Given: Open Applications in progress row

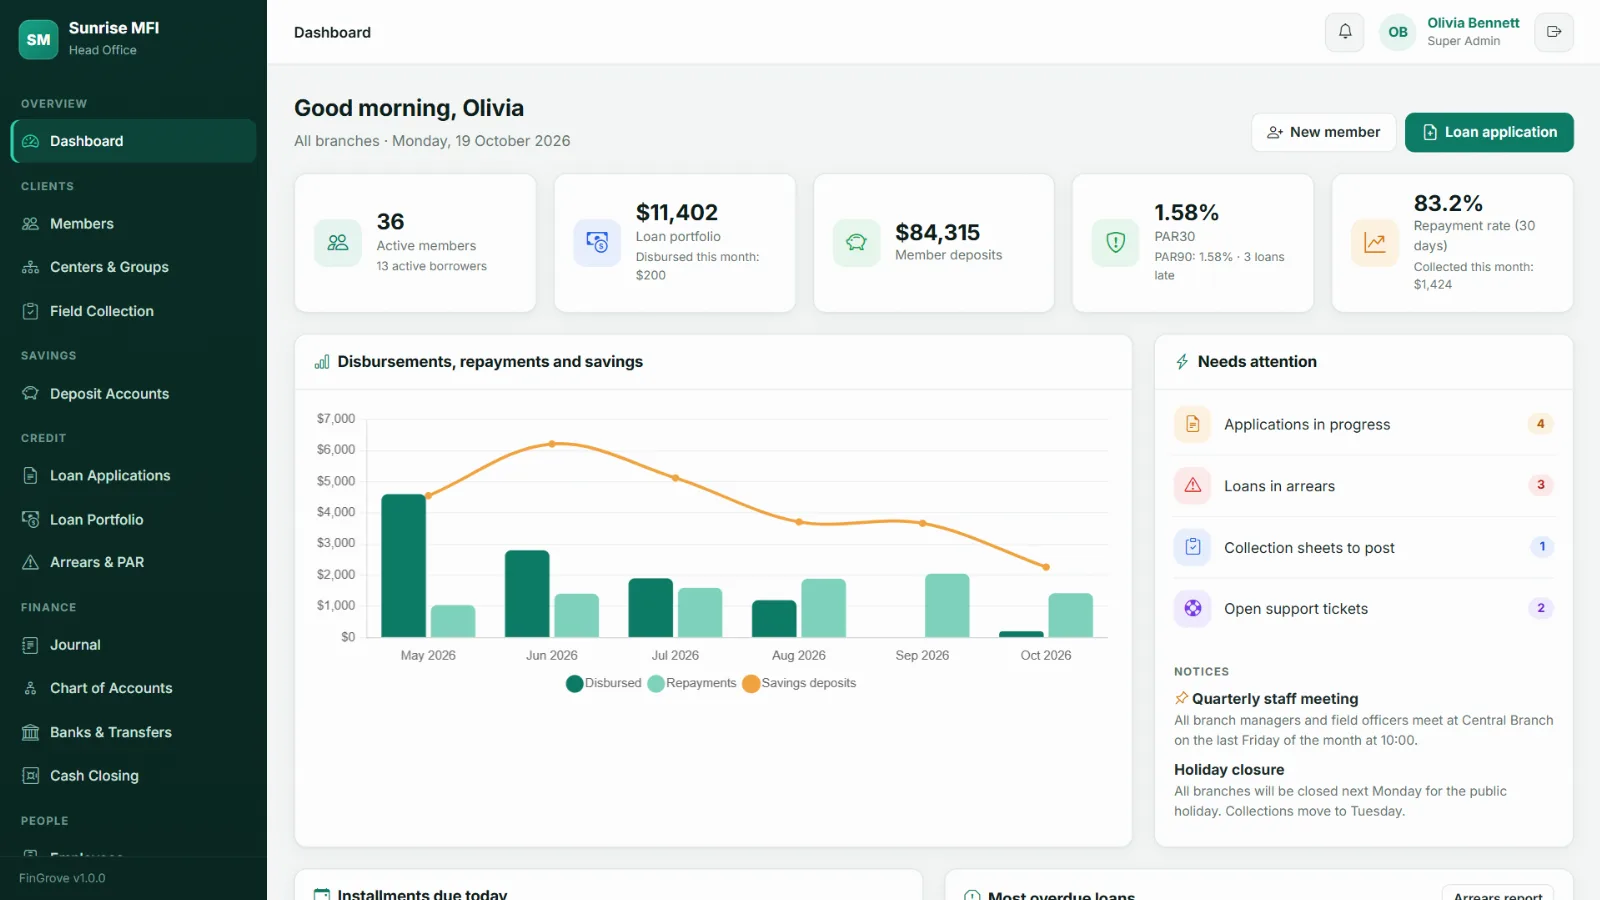Looking at the screenshot, I should (x=1363, y=424).
